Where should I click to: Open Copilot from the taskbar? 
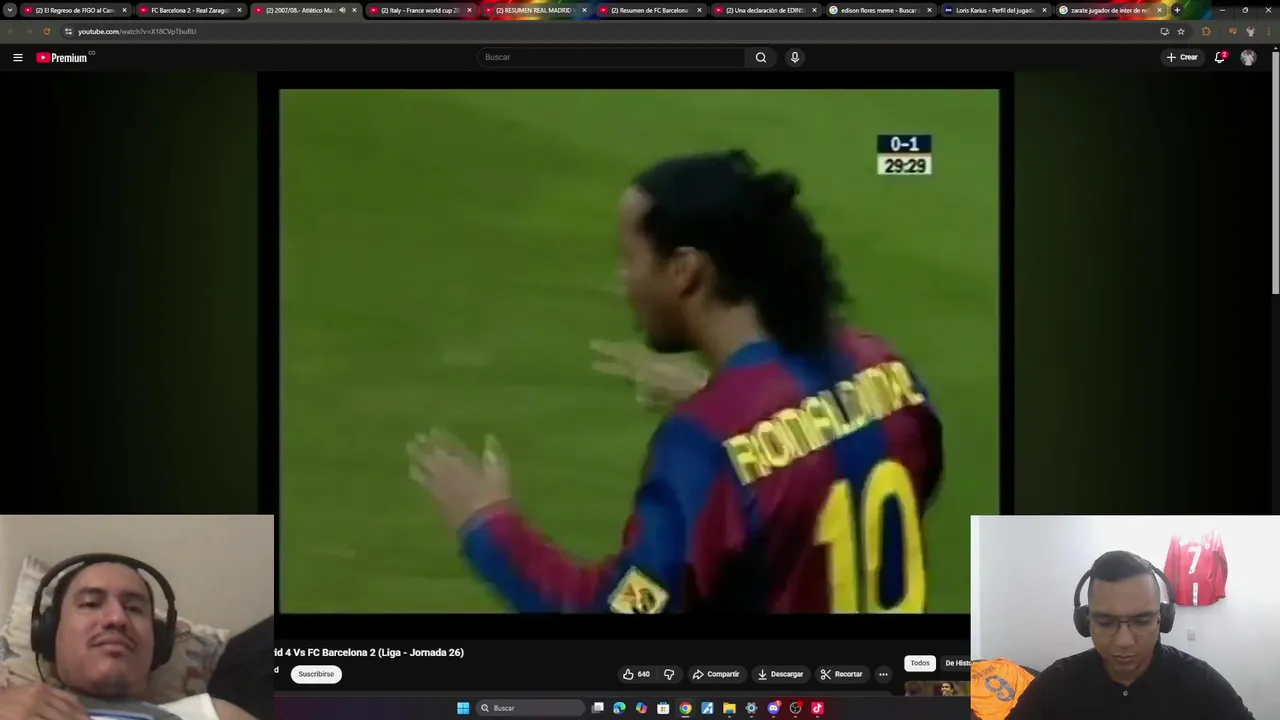(x=641, y=708)
